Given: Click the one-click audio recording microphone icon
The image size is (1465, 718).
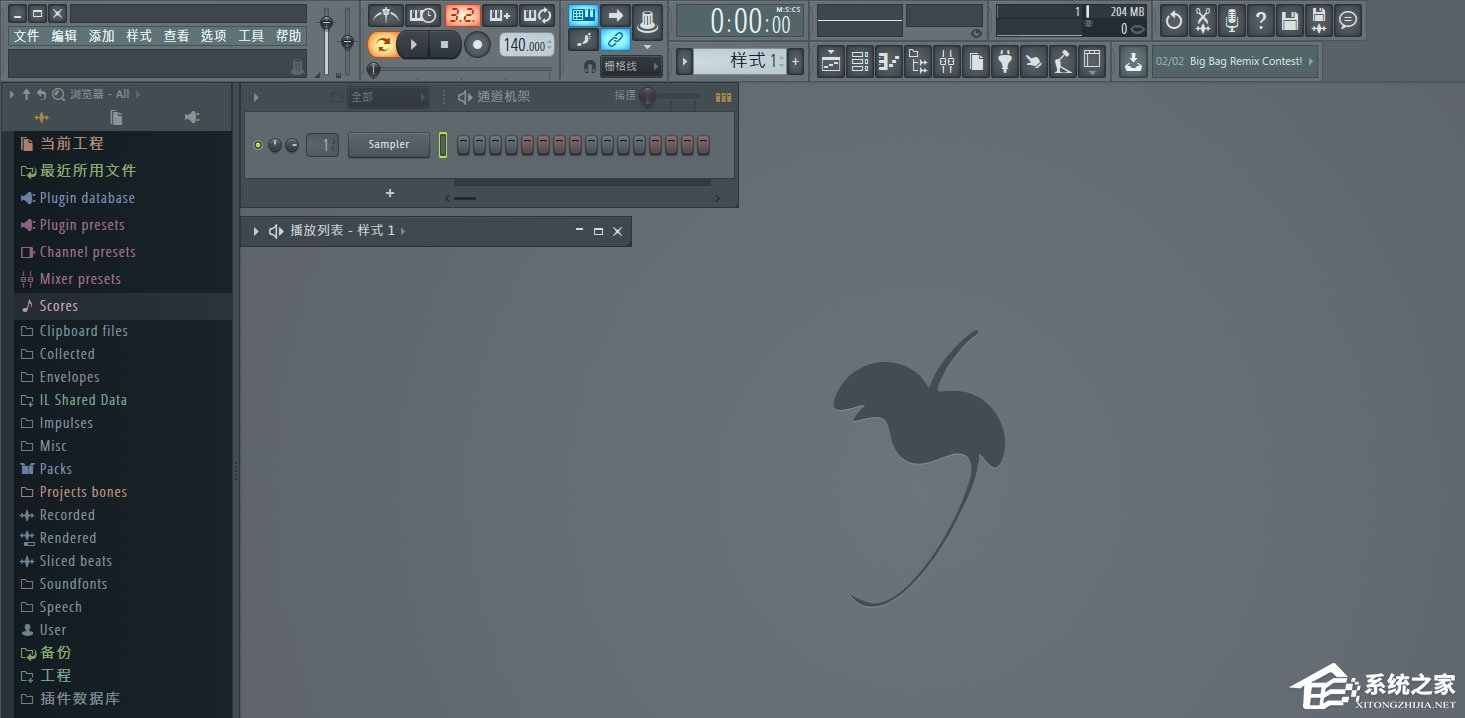Looking at the screenshot, I should [x=1230, y=18].
